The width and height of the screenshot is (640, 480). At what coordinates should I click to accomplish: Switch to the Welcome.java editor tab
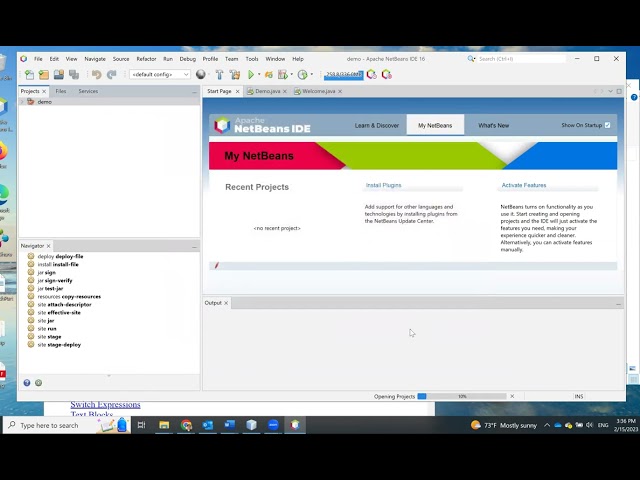coord(319,91)
